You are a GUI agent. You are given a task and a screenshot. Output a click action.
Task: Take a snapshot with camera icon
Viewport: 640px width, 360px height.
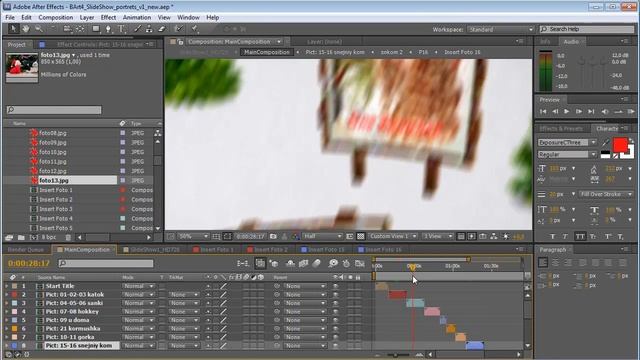(x=273, y=236)
